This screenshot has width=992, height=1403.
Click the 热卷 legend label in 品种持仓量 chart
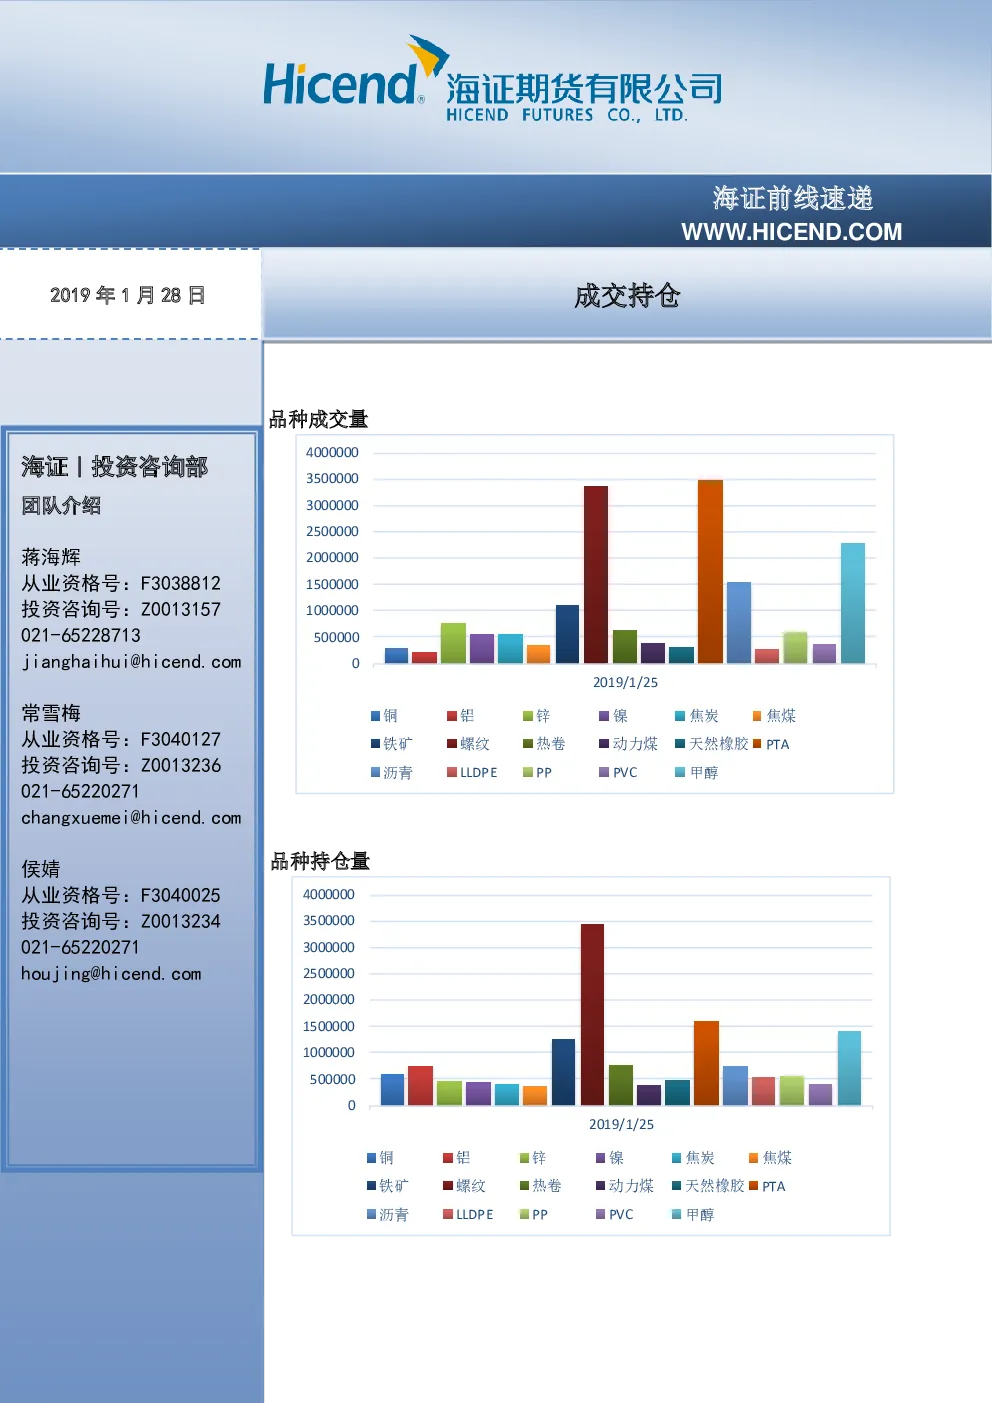(547, 1186)
